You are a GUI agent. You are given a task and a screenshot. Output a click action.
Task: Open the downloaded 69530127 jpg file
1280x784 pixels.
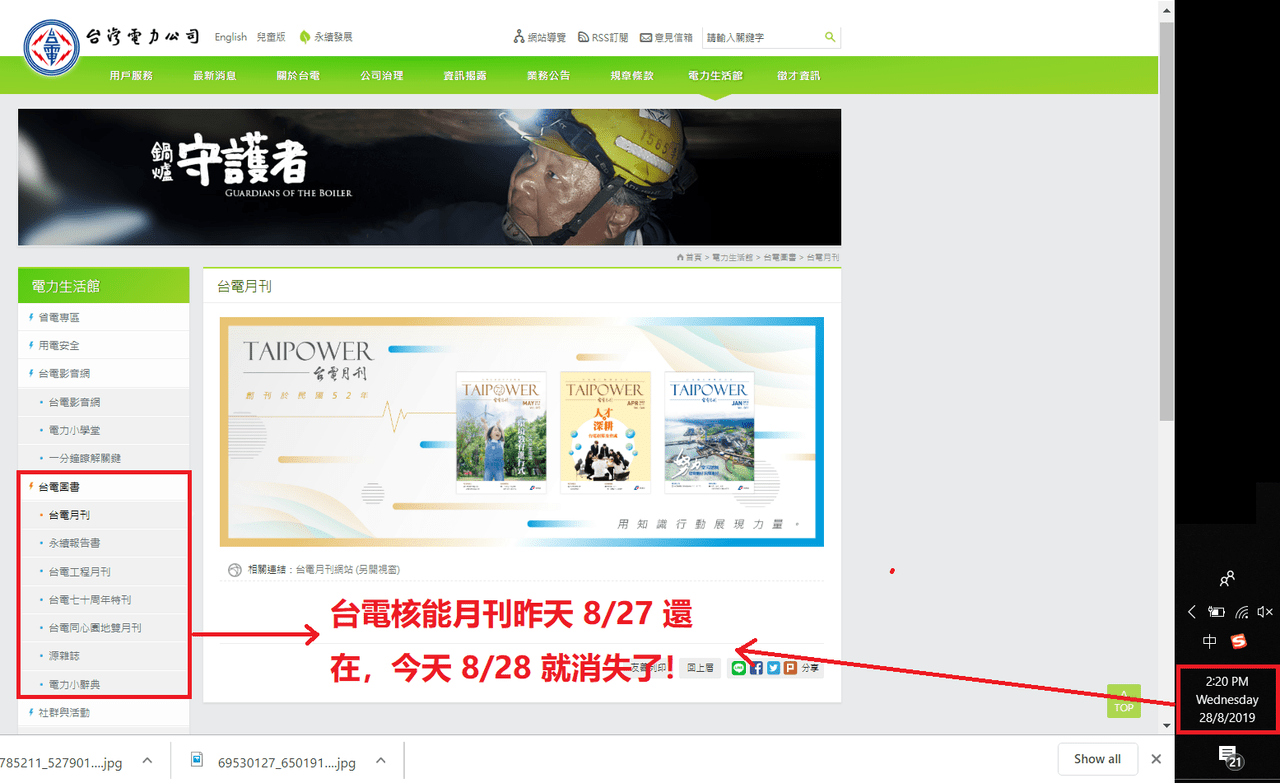pos(274,762)
